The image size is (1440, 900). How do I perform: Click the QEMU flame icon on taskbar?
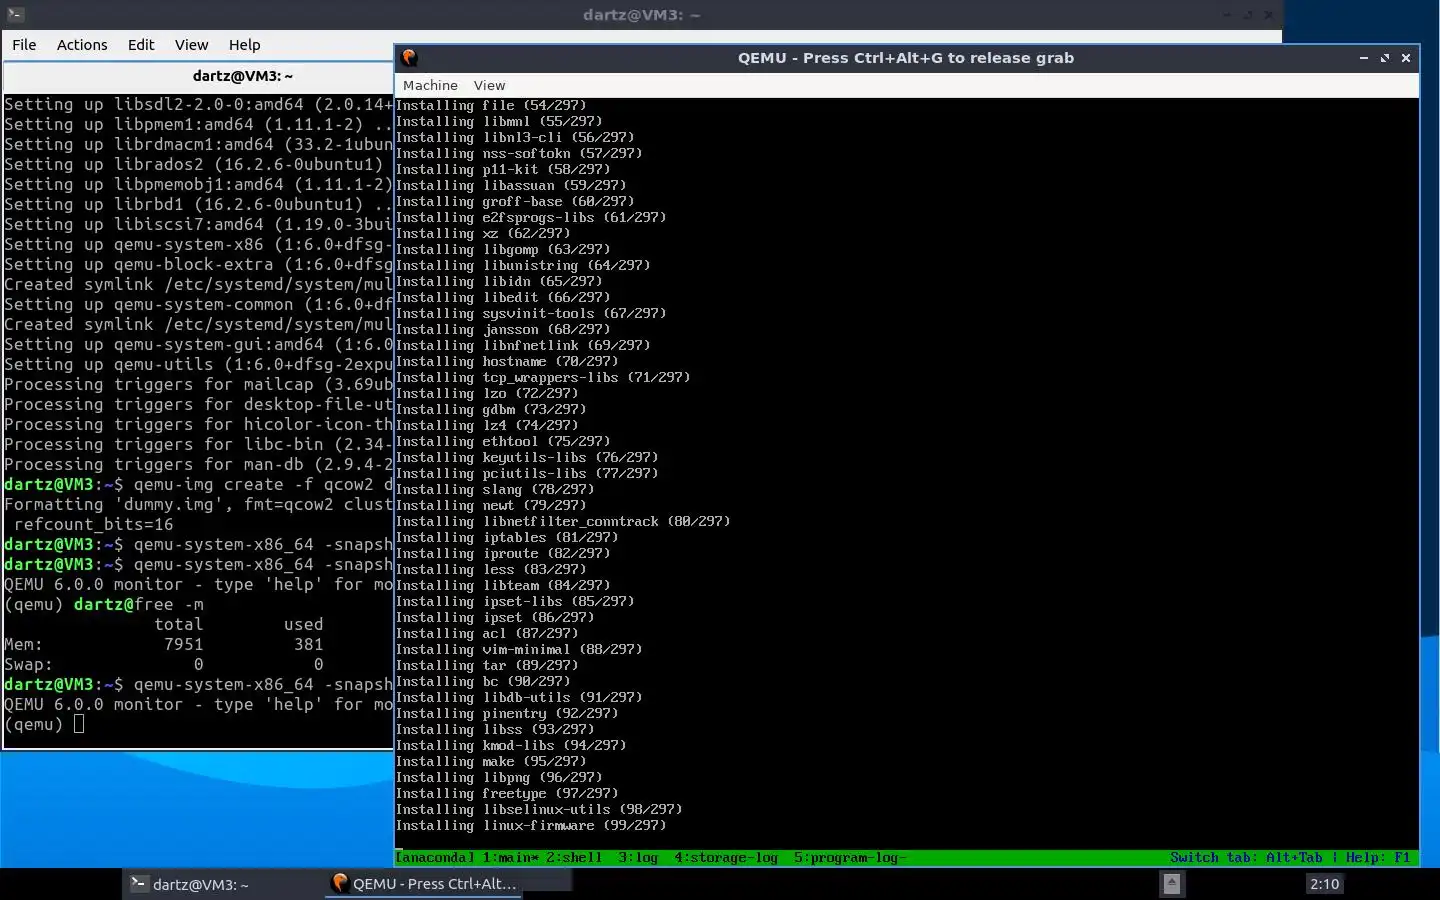tap(340, 883)
